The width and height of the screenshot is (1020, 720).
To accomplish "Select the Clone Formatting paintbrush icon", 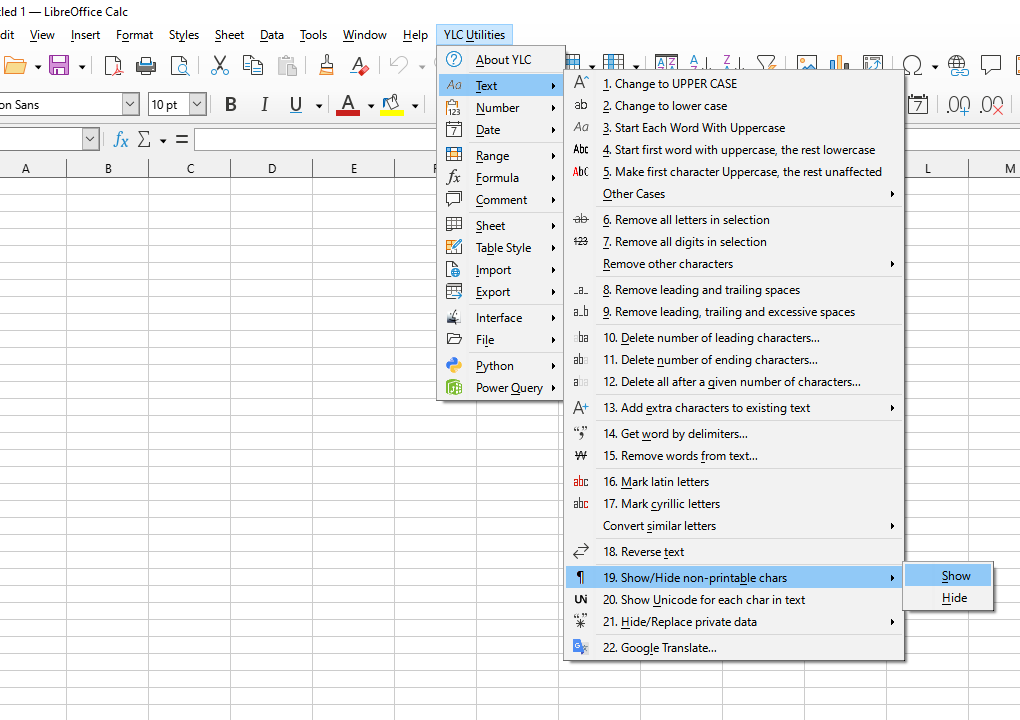I will [x=326, y=66].
